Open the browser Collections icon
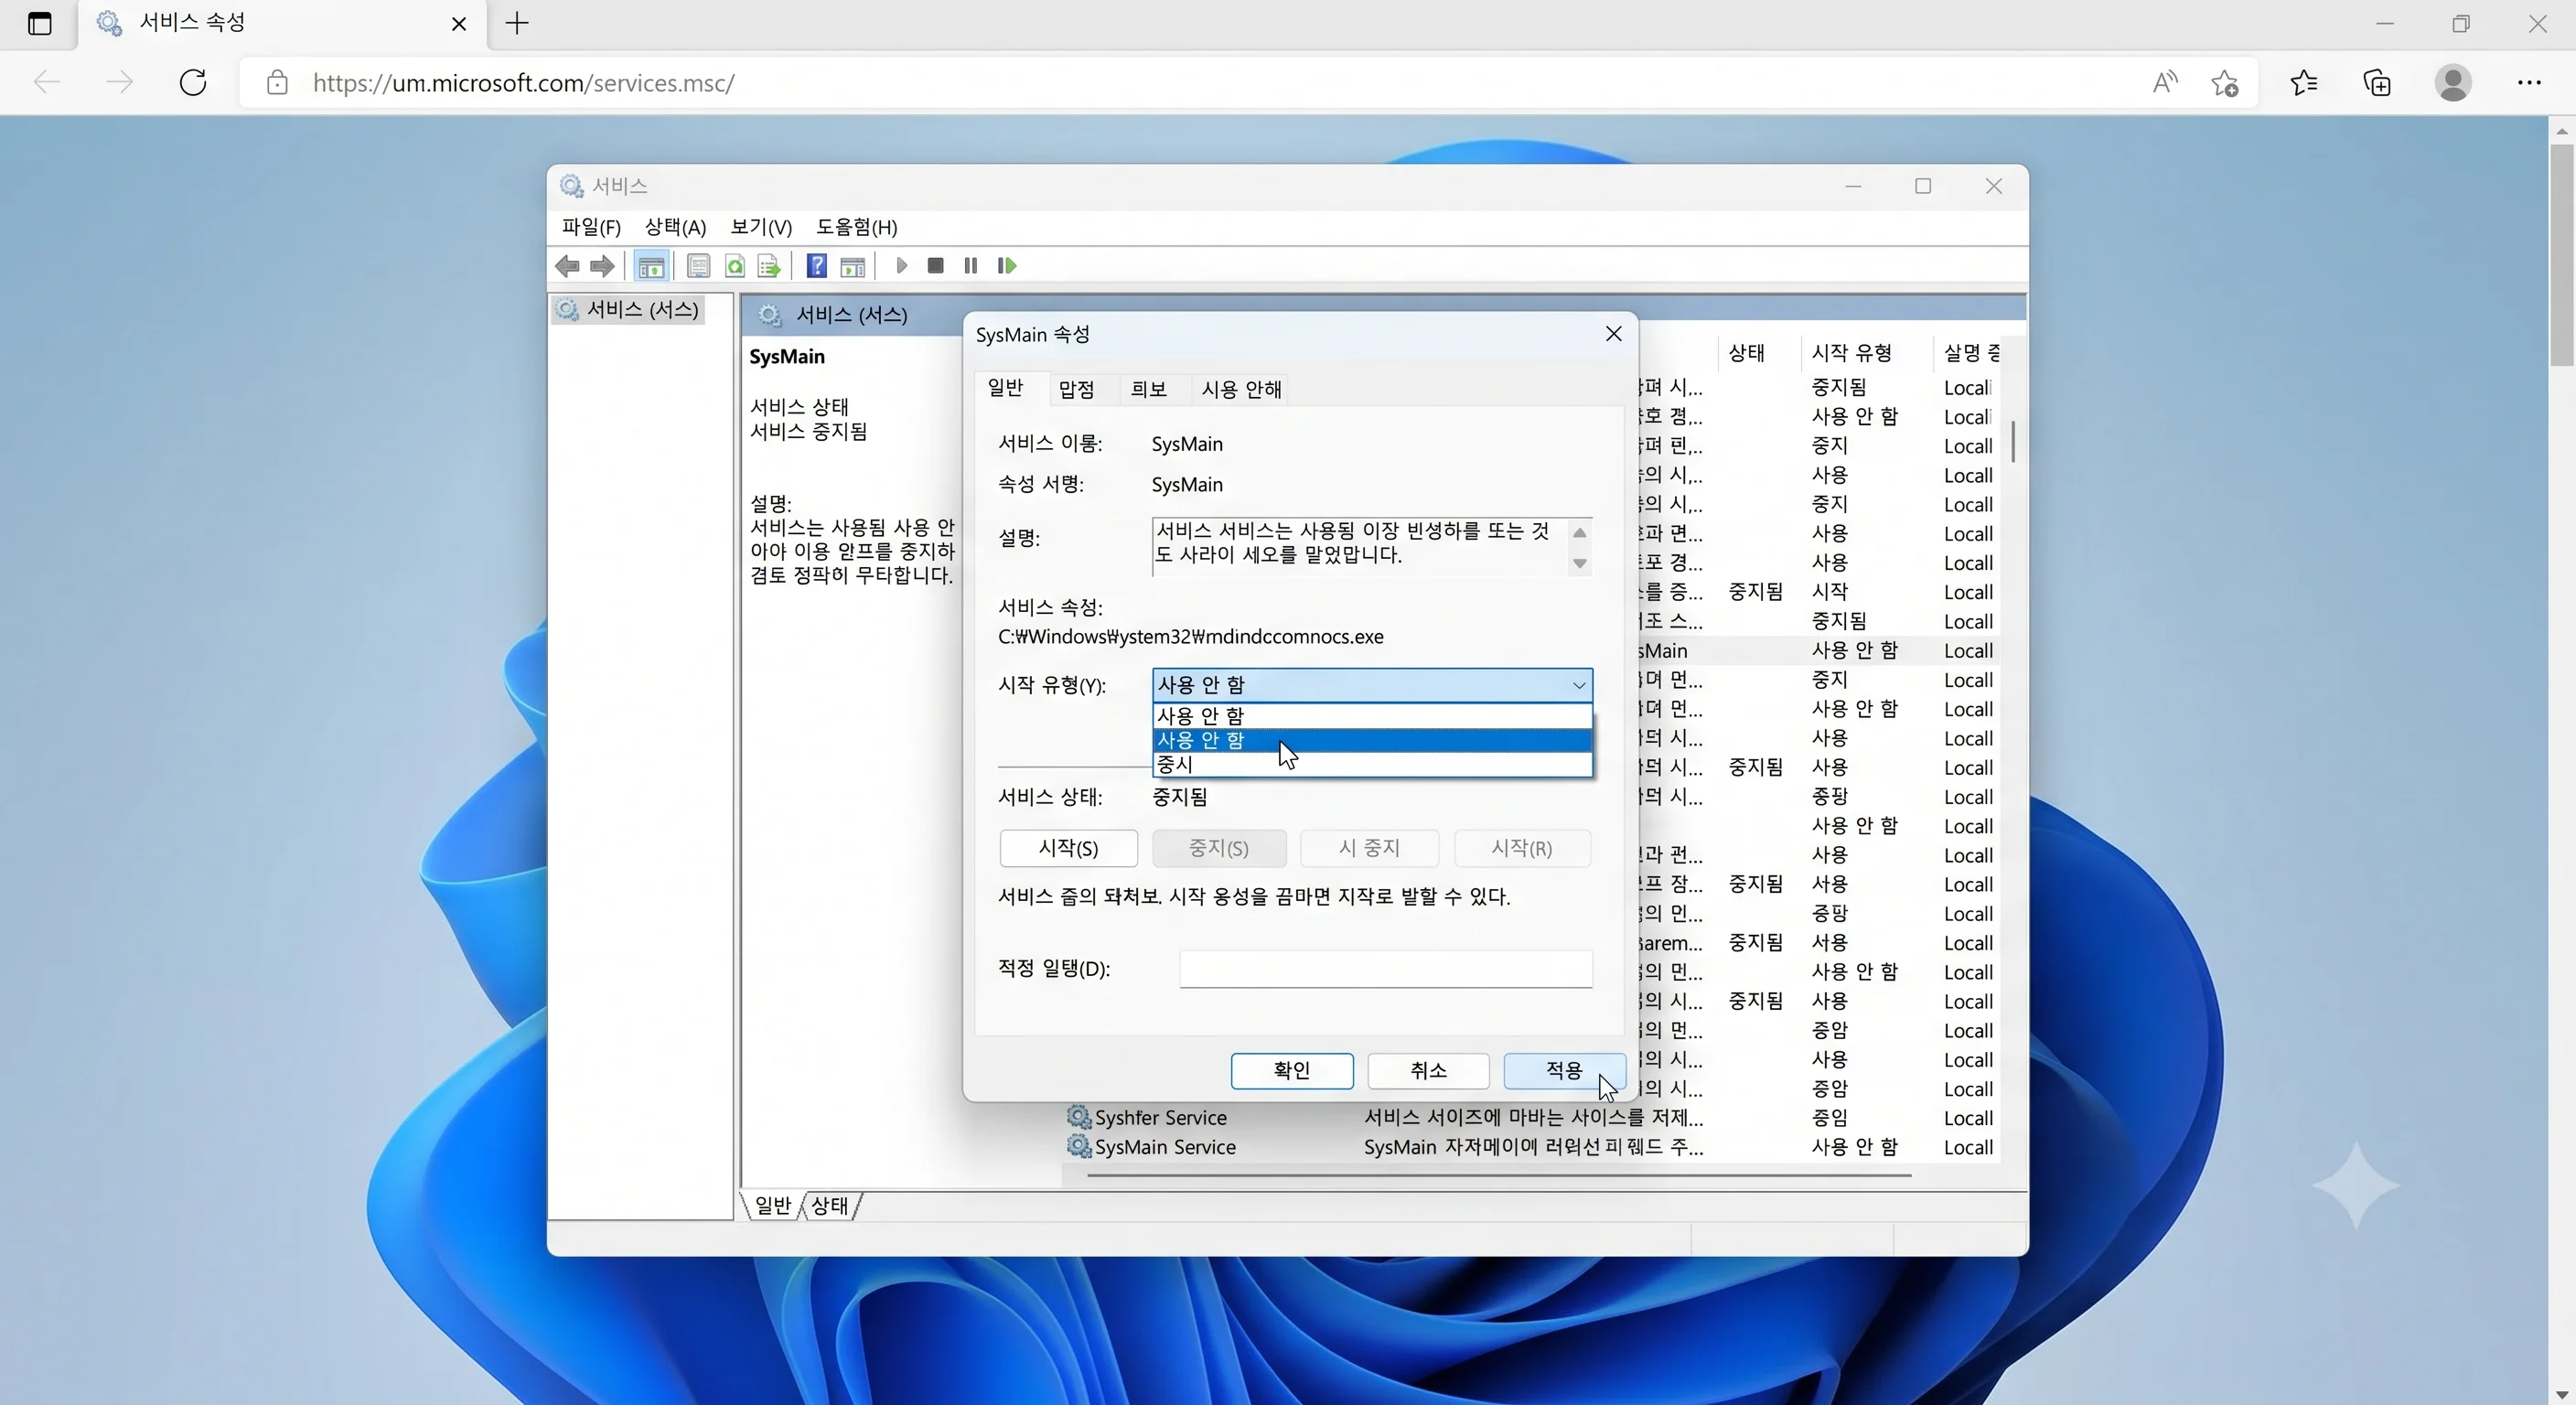2576x1405 pixels. [x=2377, y=83]
